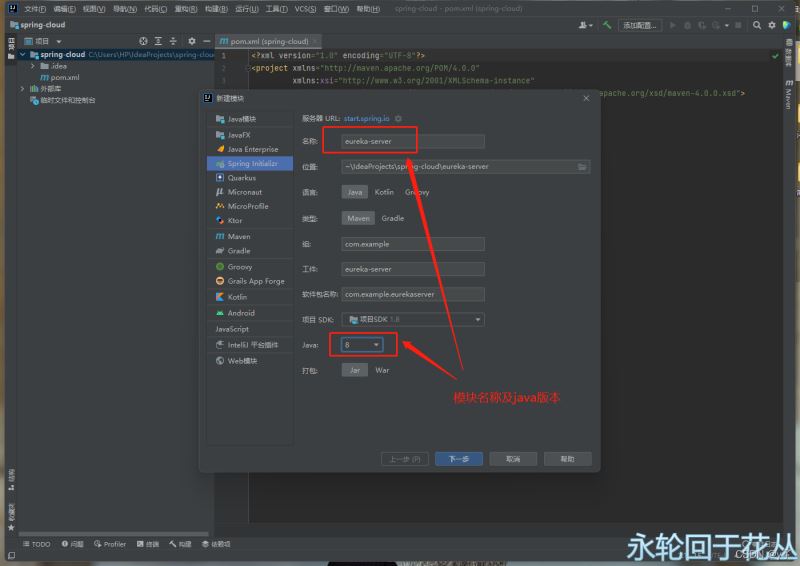The width and height of the screenshot is (800, 566).
Task: Switch project type to Gradle
Action: [x=393, y=218]
